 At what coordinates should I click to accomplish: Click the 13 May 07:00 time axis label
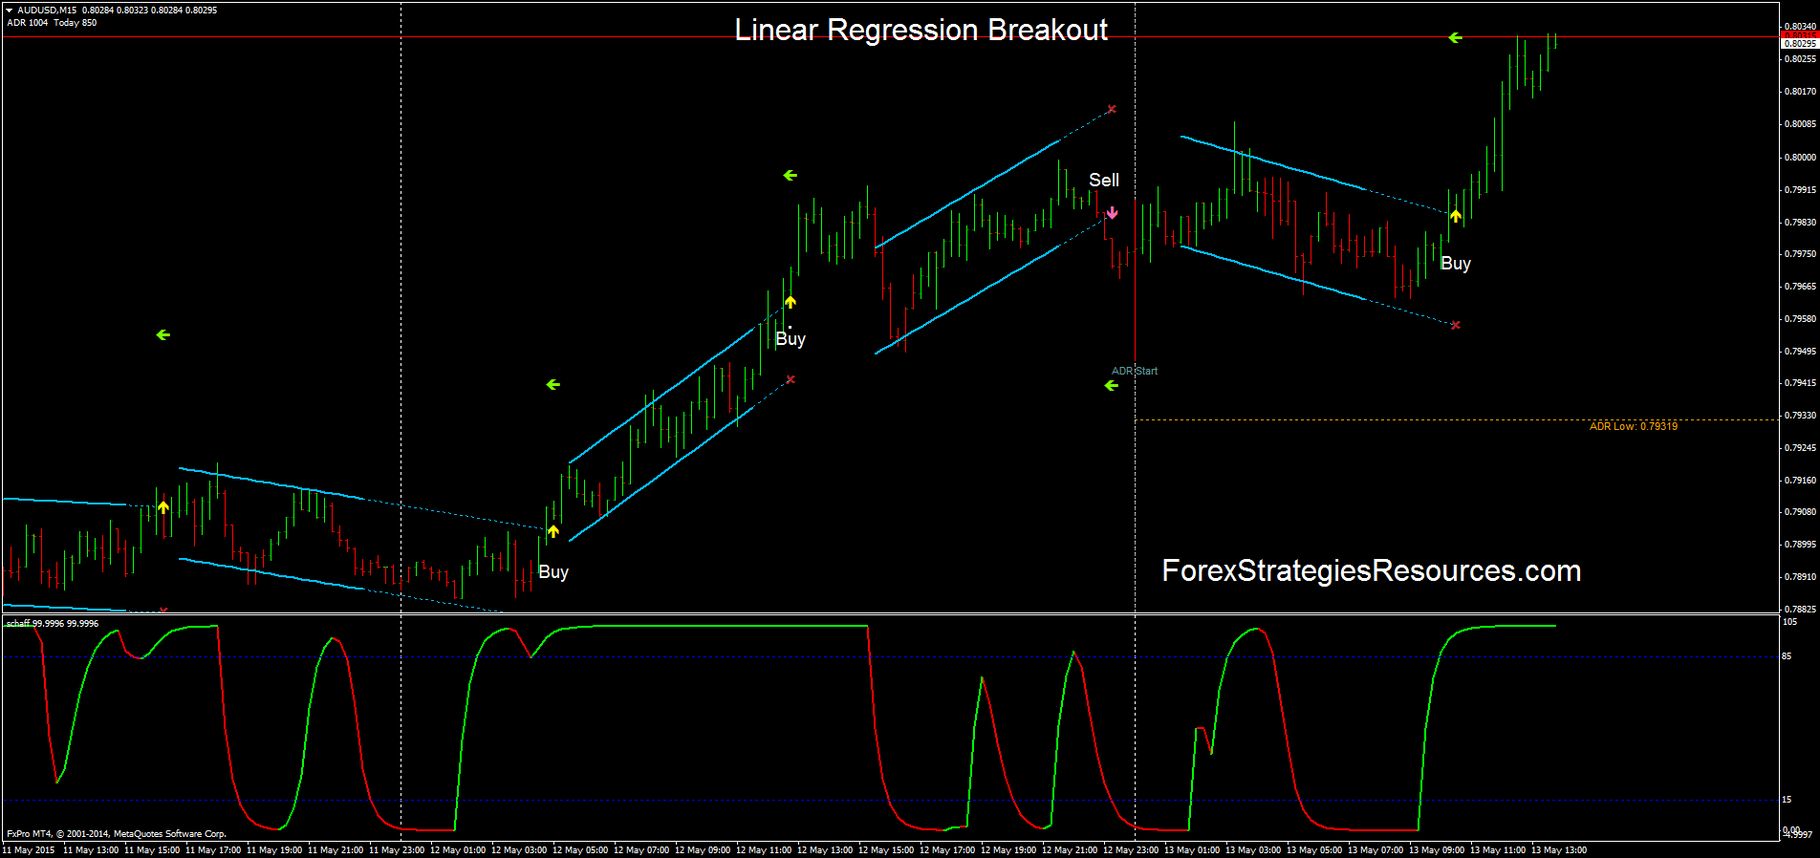[x=1375, y=851]
